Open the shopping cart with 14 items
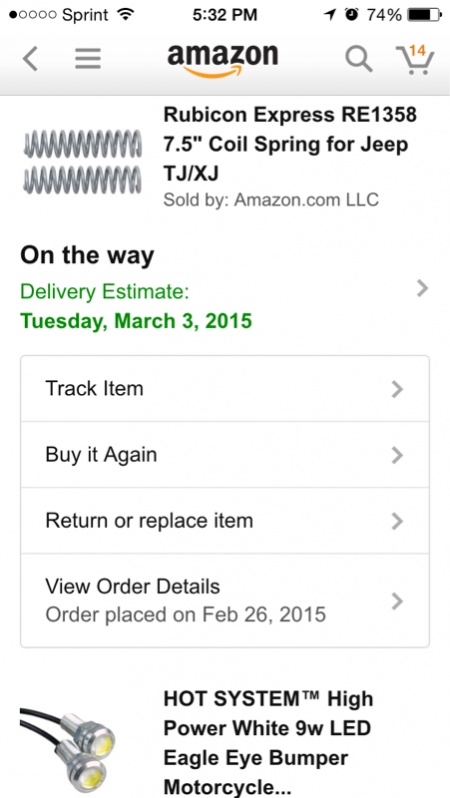The height and width of the screenshot is (798, 450). [415, 60]
